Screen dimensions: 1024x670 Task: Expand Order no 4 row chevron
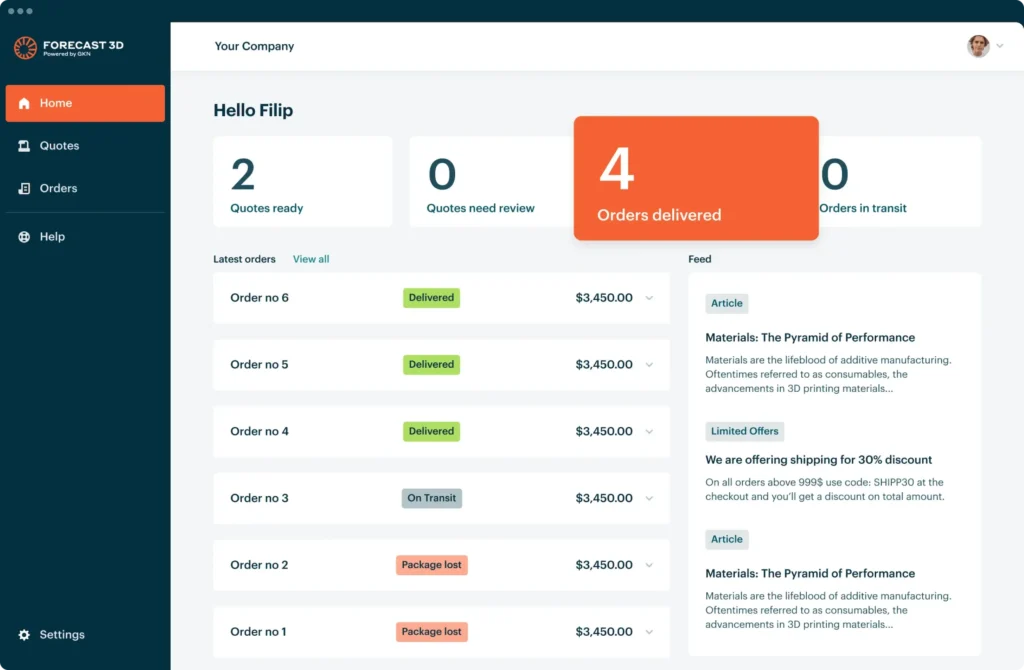point(649,432)
